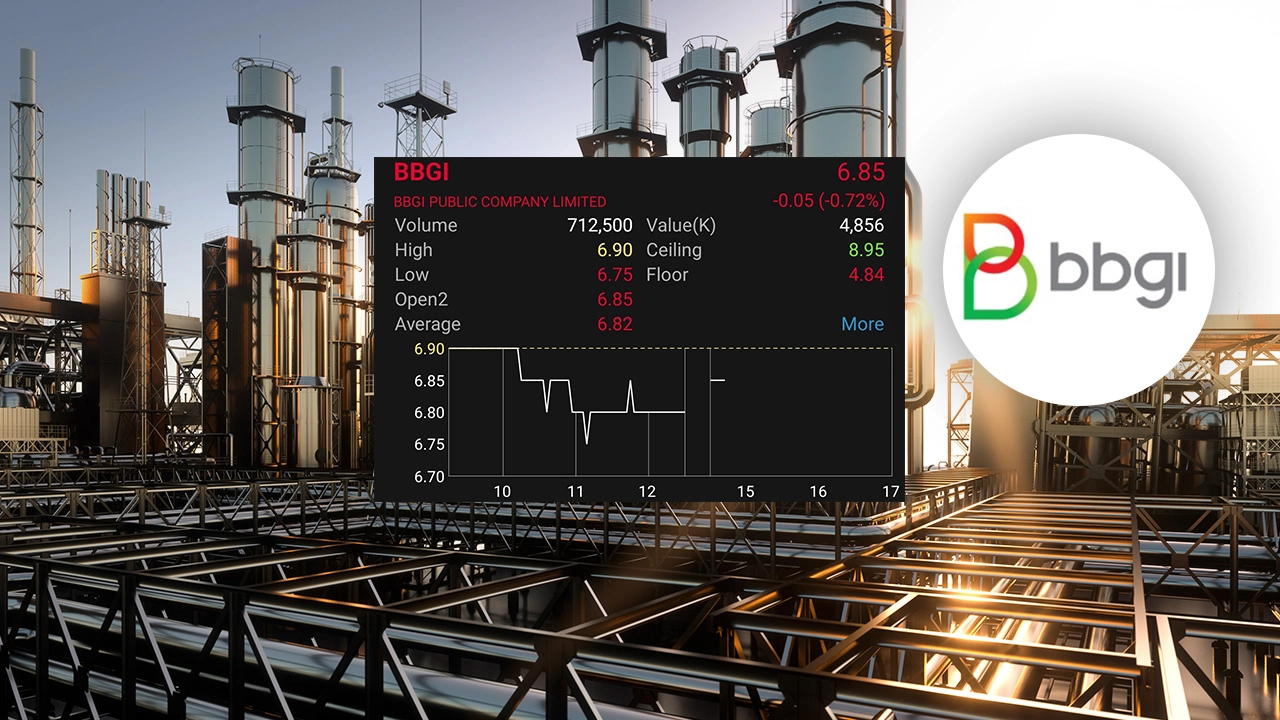
Task: Select the 12 o'clock x-axis tick
Action: click(x=647, y=491)
